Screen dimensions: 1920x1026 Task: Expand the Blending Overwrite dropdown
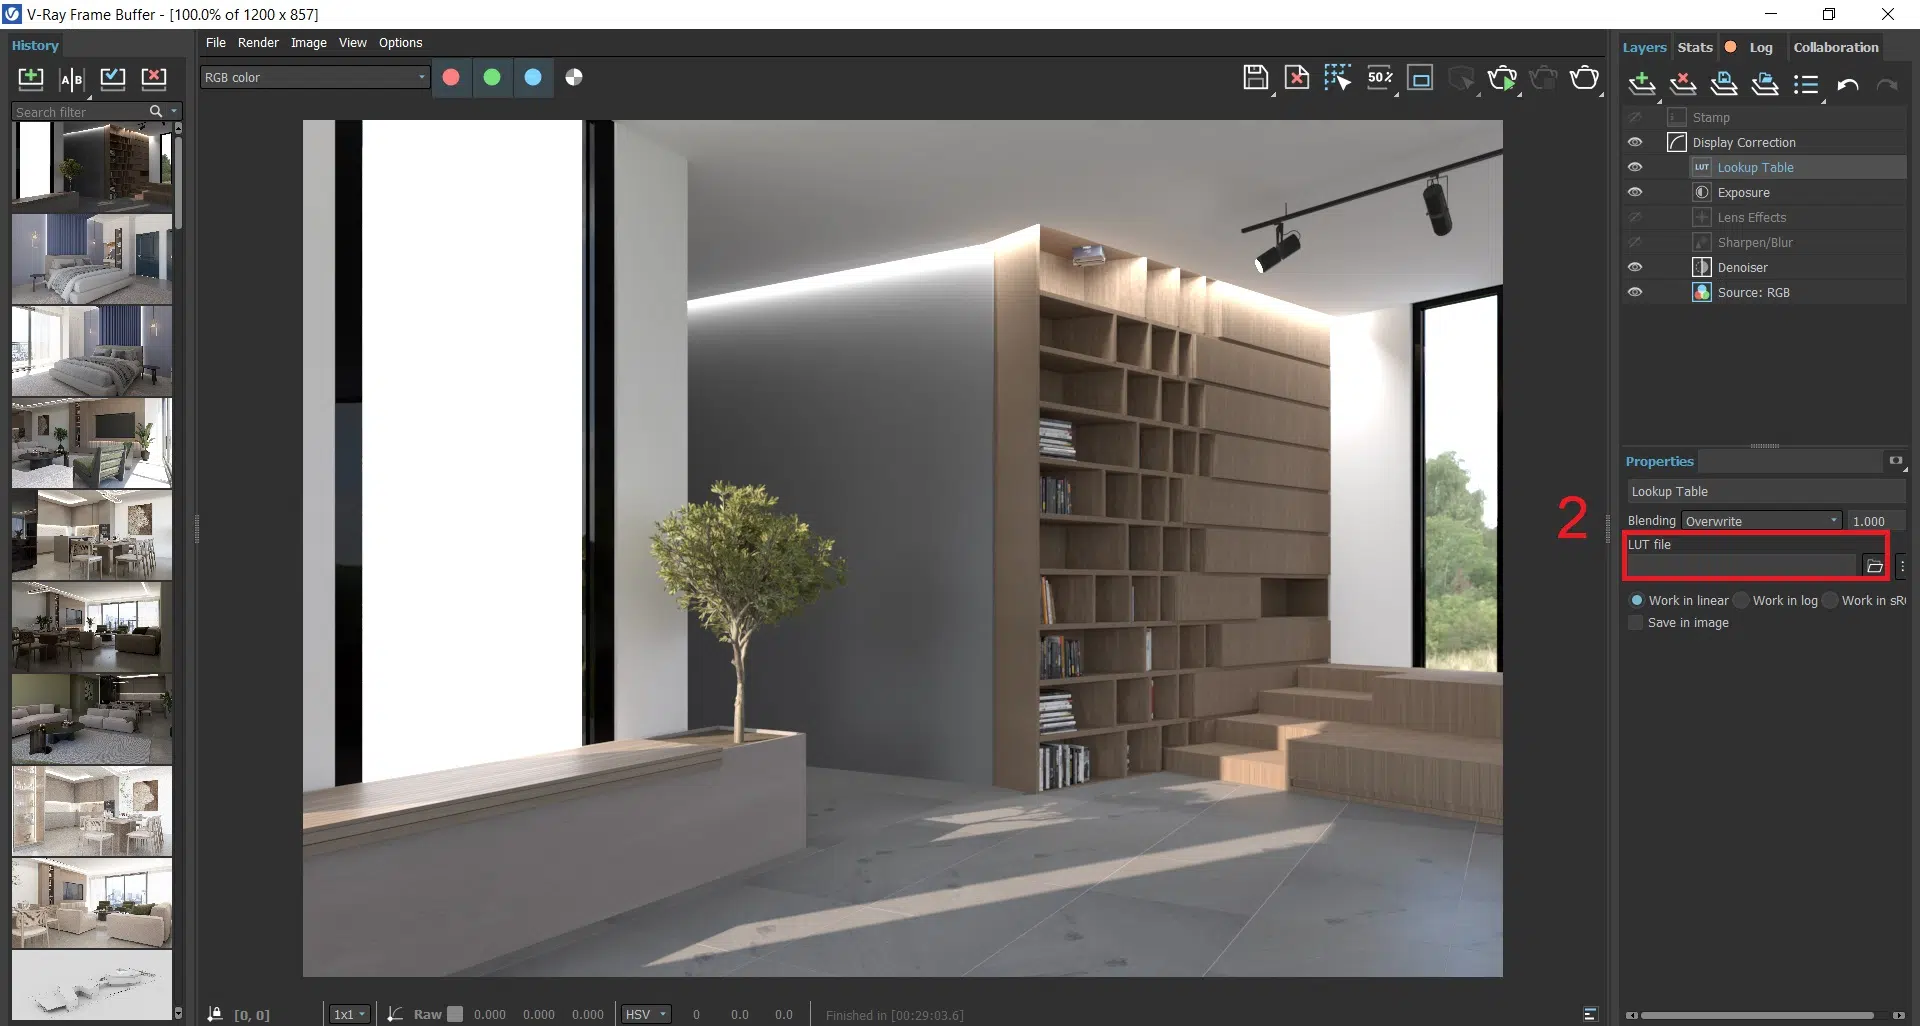pos(1761,521)
